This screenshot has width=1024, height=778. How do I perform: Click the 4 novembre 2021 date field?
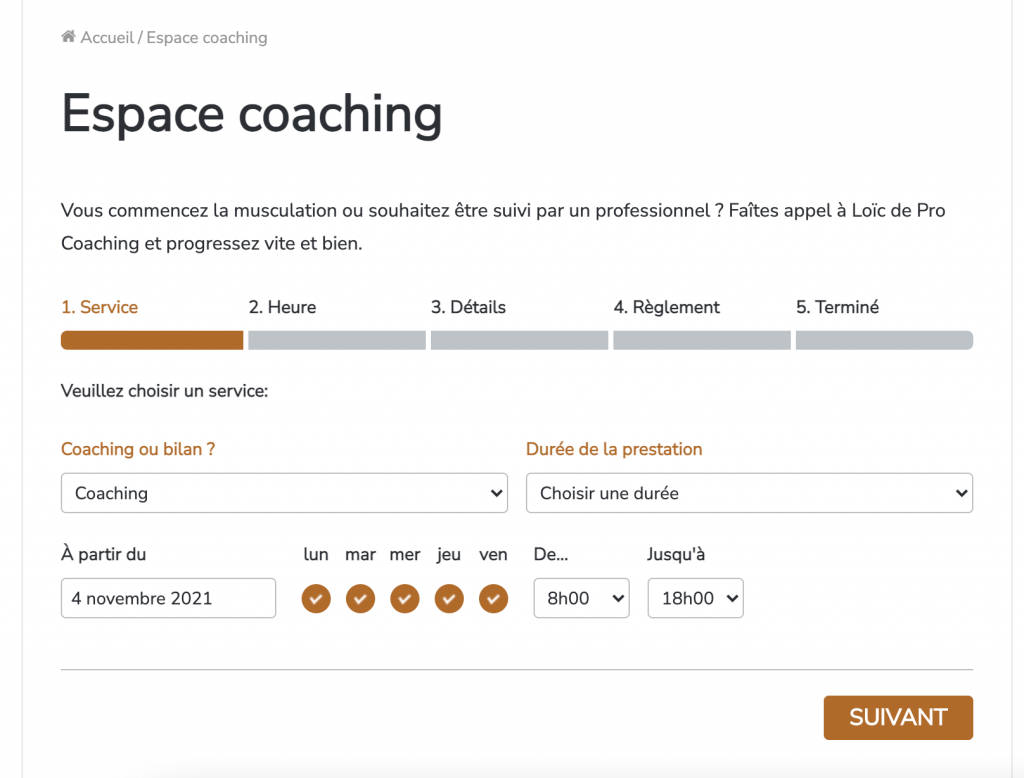168,598
